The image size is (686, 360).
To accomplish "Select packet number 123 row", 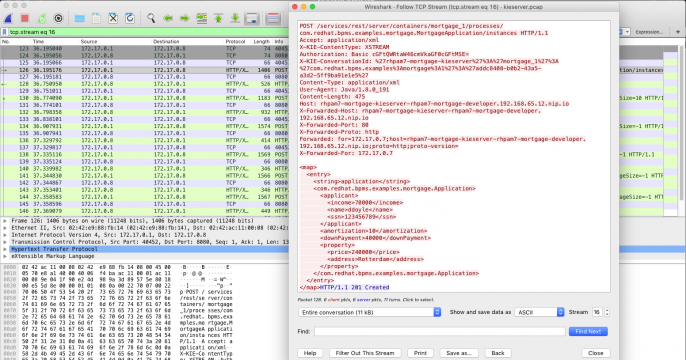I will pos(144,49).
